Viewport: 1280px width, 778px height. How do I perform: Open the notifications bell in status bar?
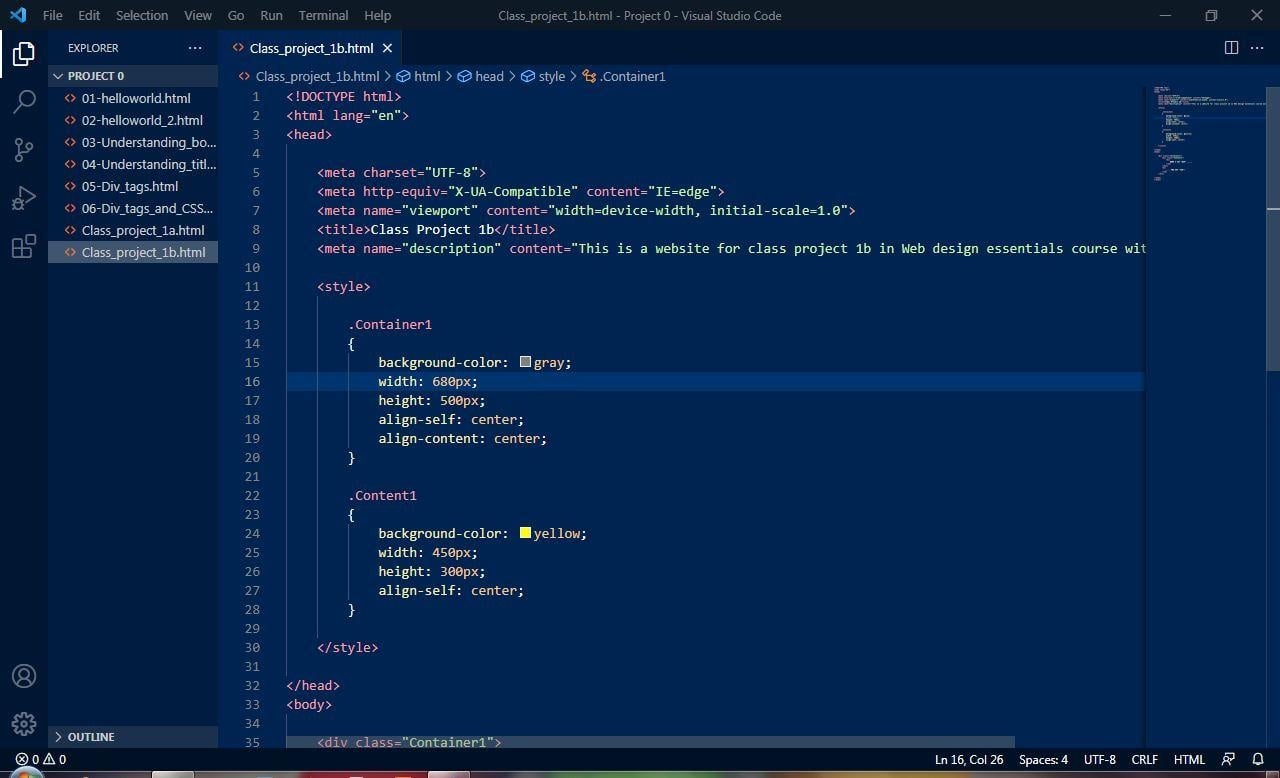click(x=1258, y=759)
